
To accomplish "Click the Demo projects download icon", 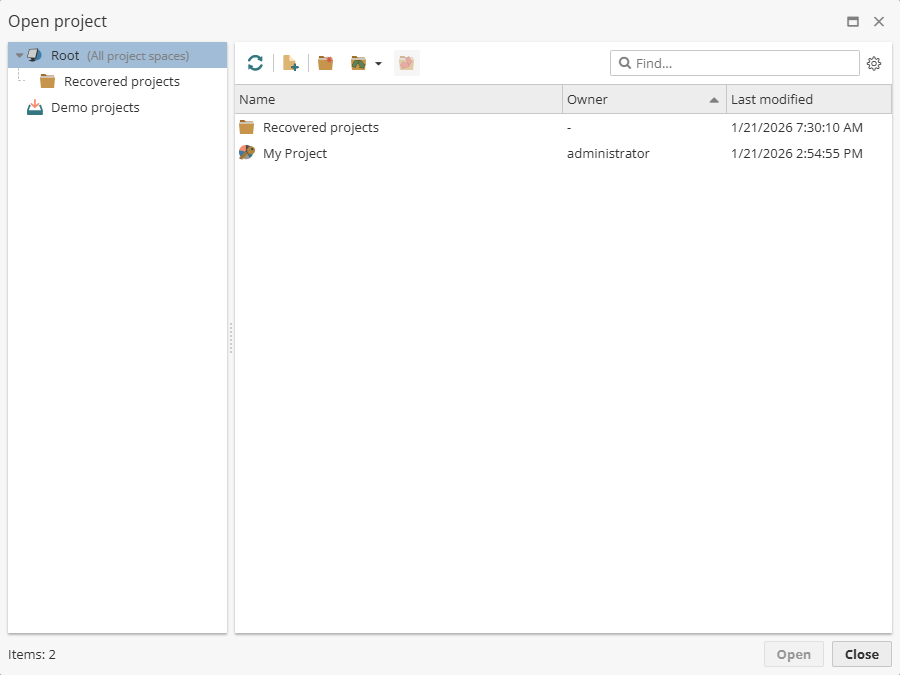I will click(x=32, y=107).
